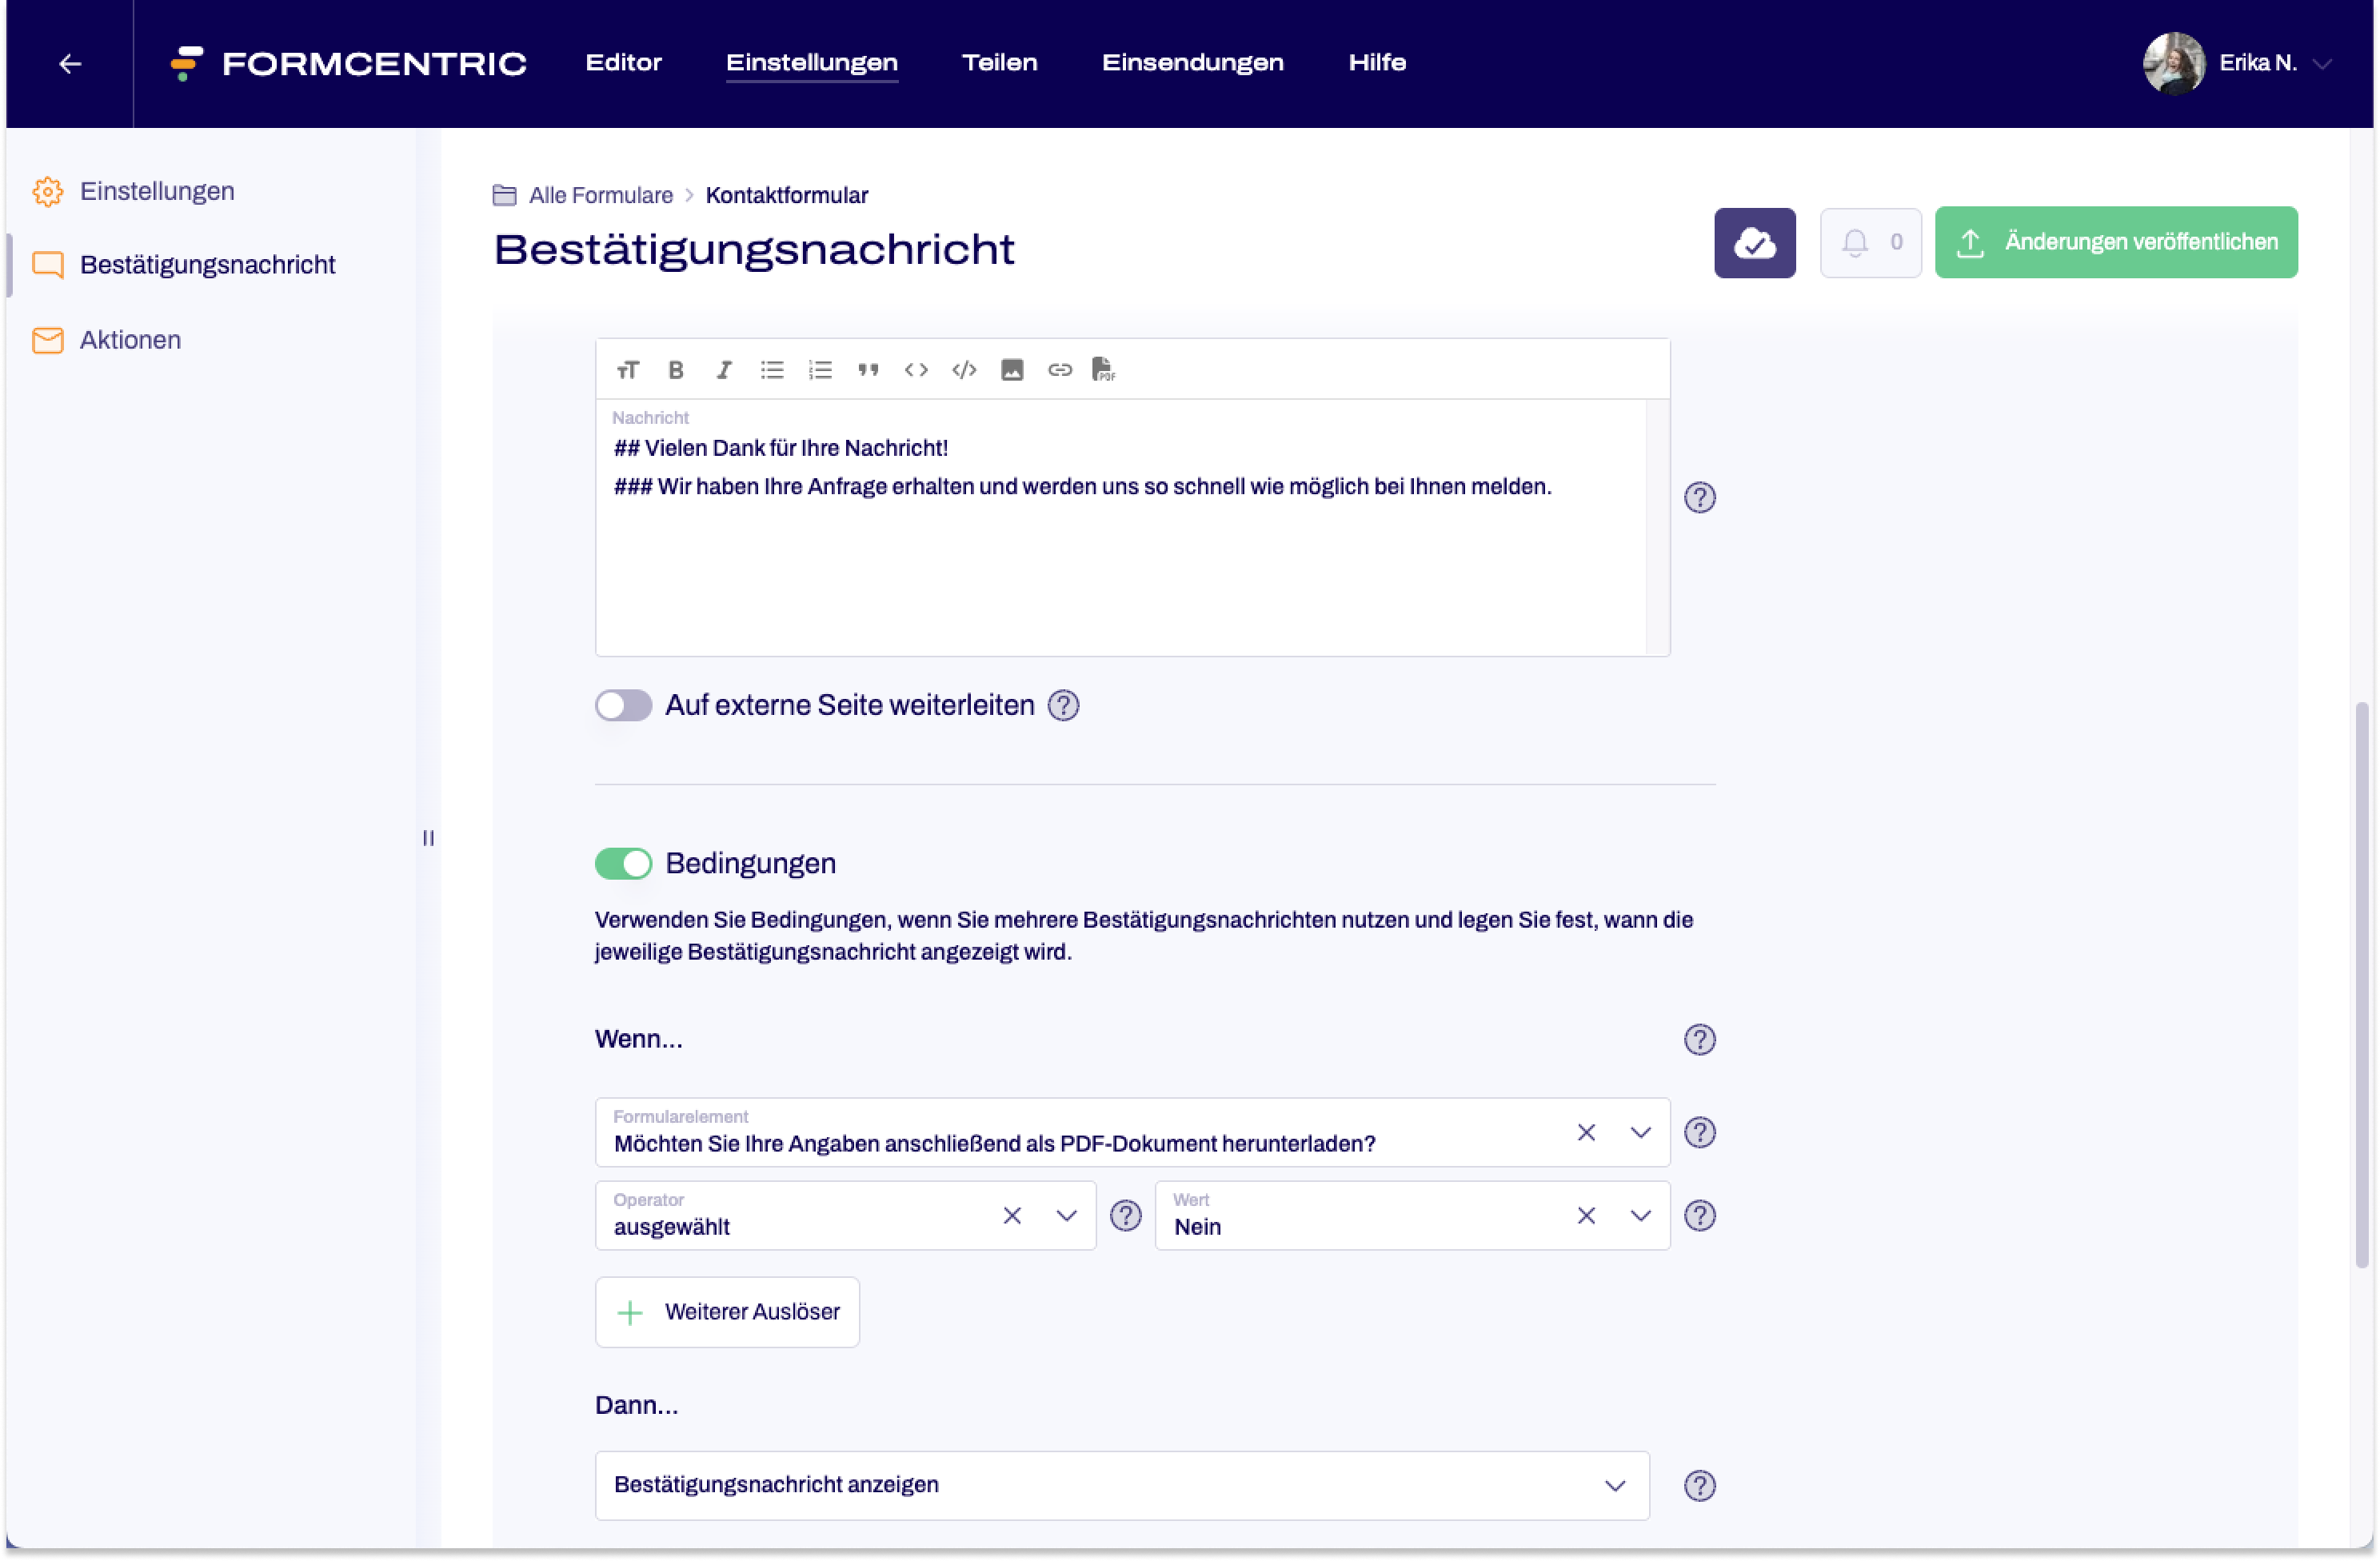
Task: Click the Formcentric logo
Action: click(348, 63)
